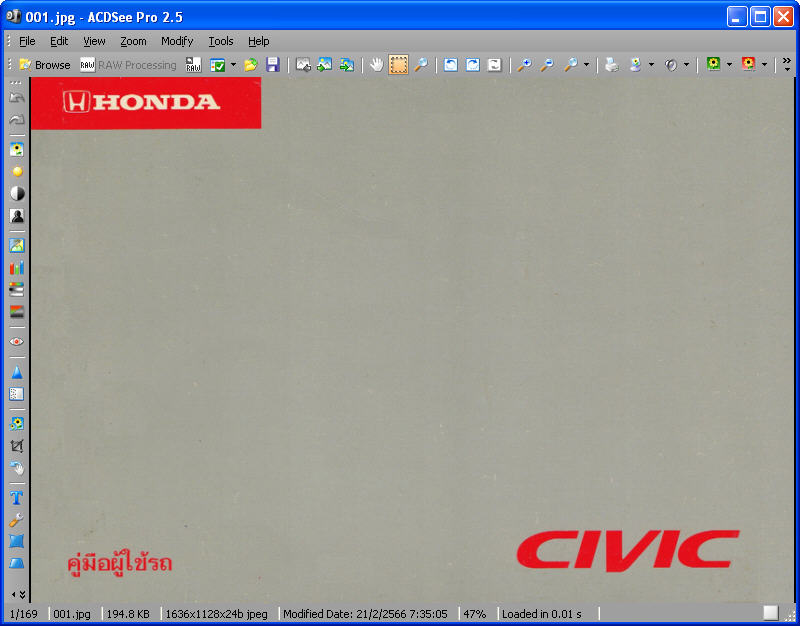This screenshot has width=800, height=626.
Task: Click the yellow ball Exposure icon
Action: coord(17,171)
